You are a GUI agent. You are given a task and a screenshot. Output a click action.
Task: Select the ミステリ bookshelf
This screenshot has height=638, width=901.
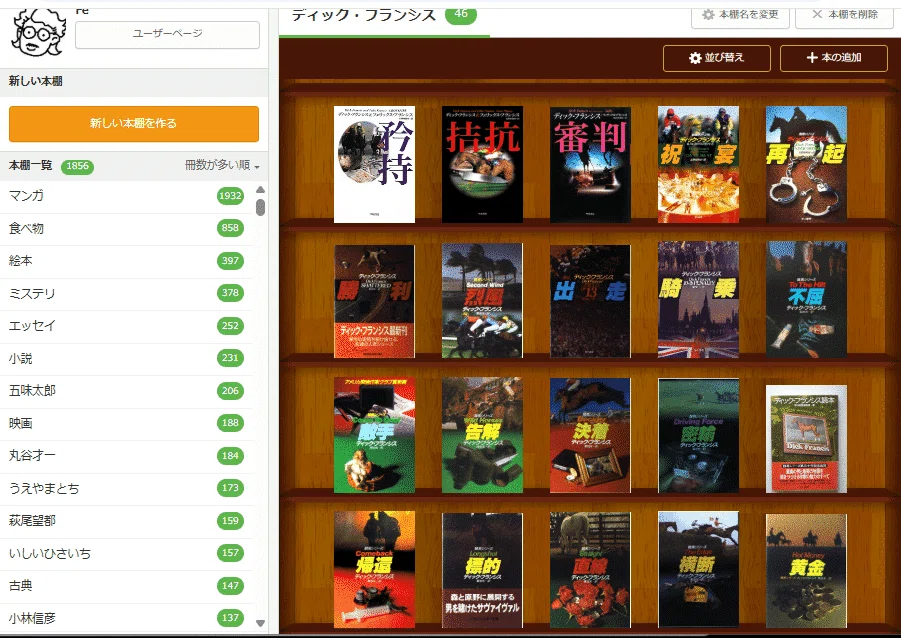tap(126, 294)
